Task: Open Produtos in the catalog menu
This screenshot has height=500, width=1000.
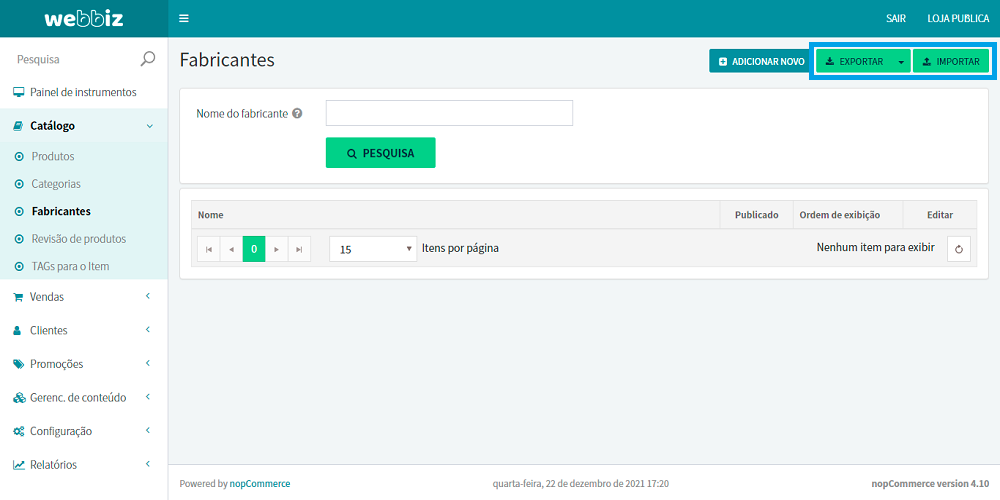Action: [x=53, y=157]
